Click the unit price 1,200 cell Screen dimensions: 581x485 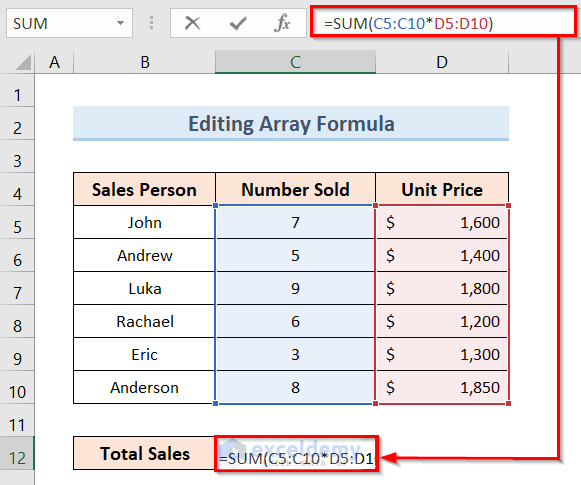[x=442, y=321]
